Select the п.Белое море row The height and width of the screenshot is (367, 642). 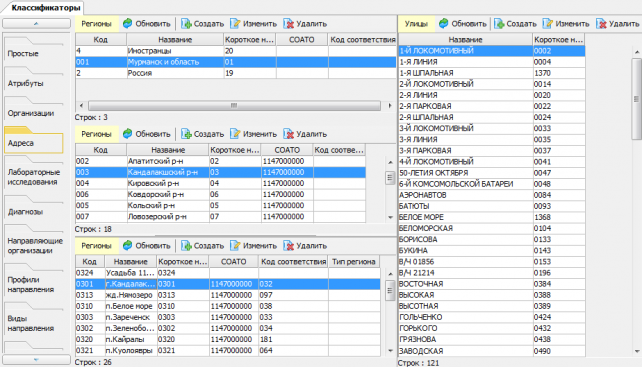(x=228, y=306)
